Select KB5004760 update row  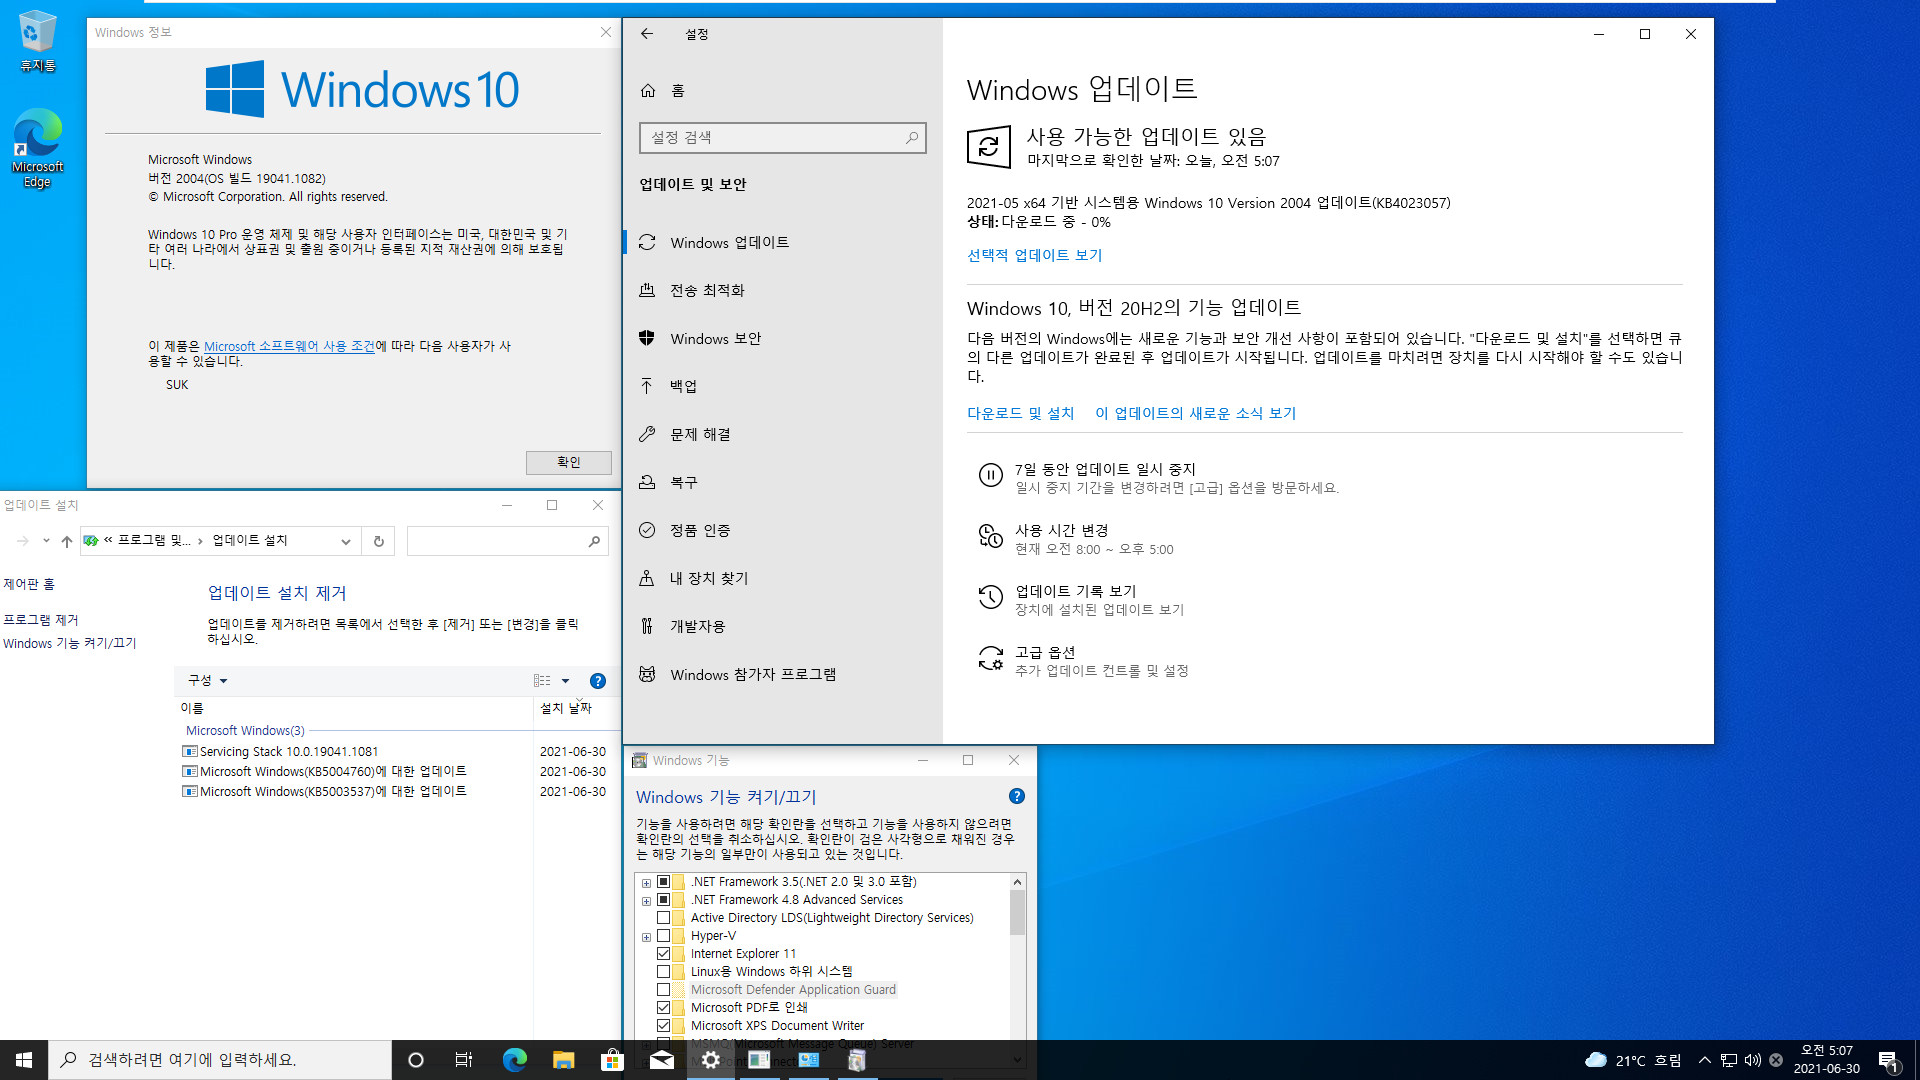coord(395,772)
